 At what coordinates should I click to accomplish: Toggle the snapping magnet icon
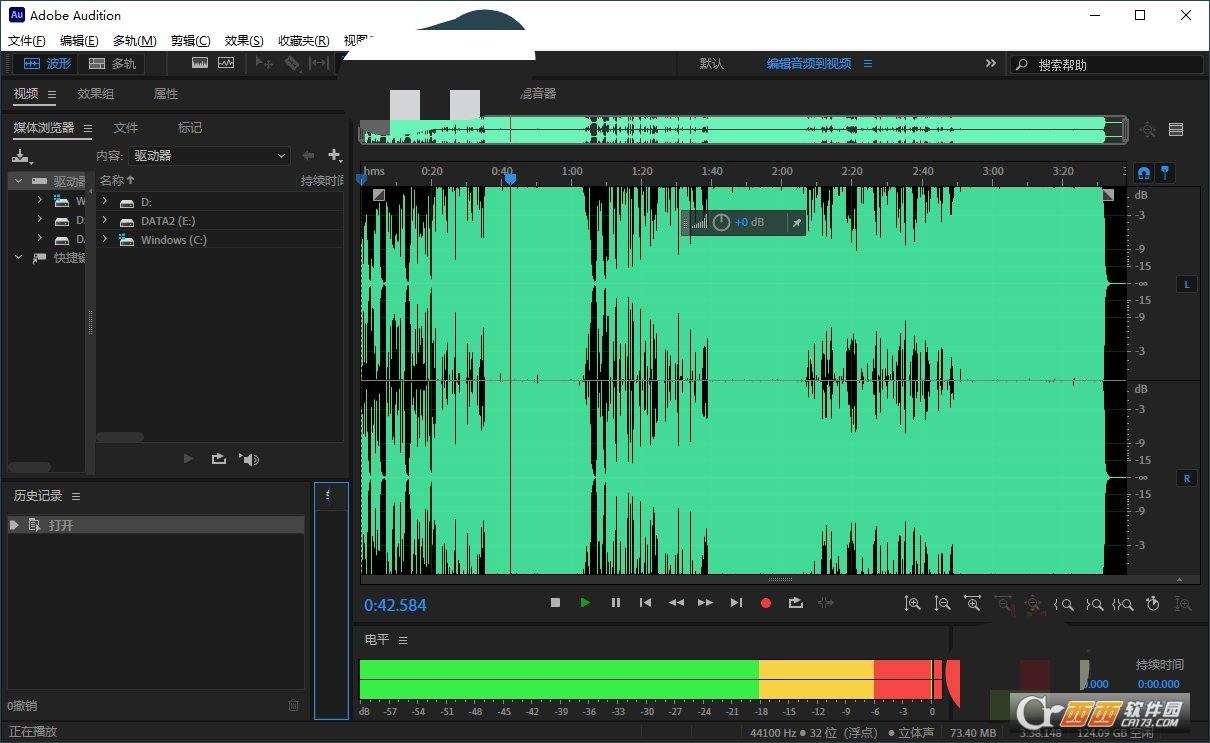(x=1144, y=172)
